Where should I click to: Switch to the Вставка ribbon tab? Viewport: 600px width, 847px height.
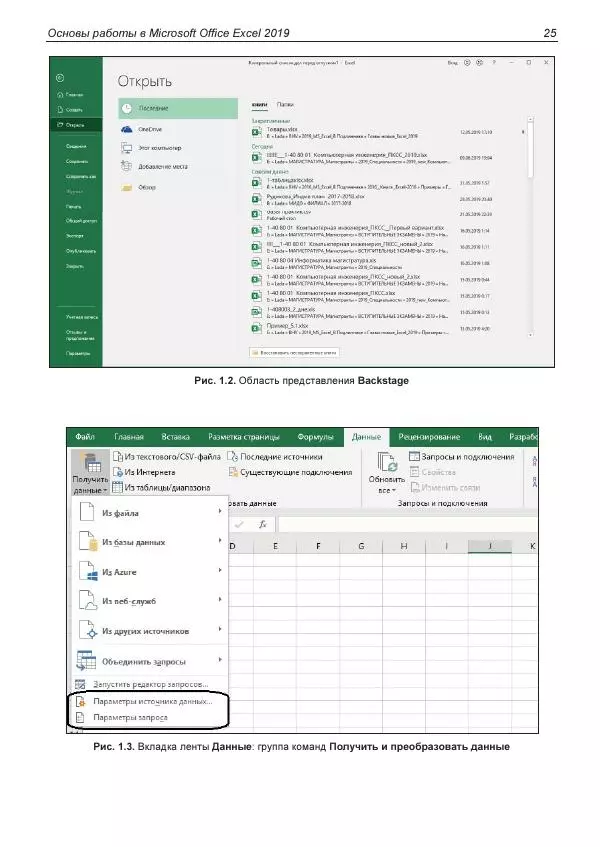[176, 437]
